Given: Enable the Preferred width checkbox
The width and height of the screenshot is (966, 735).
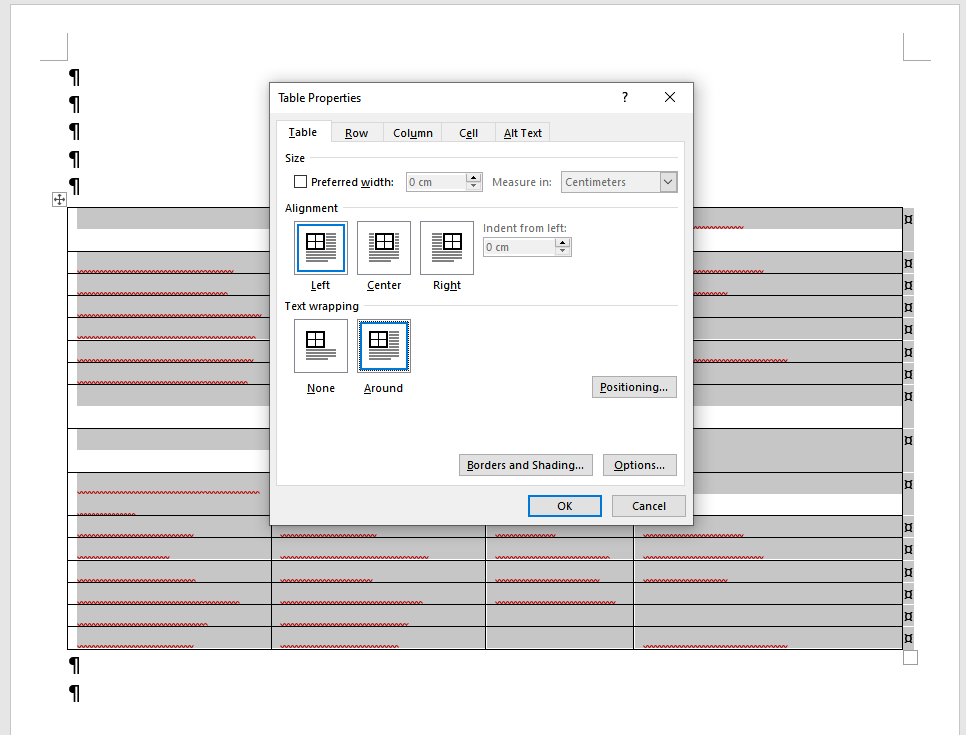Looking at the screenshot, I should [301, 182].
